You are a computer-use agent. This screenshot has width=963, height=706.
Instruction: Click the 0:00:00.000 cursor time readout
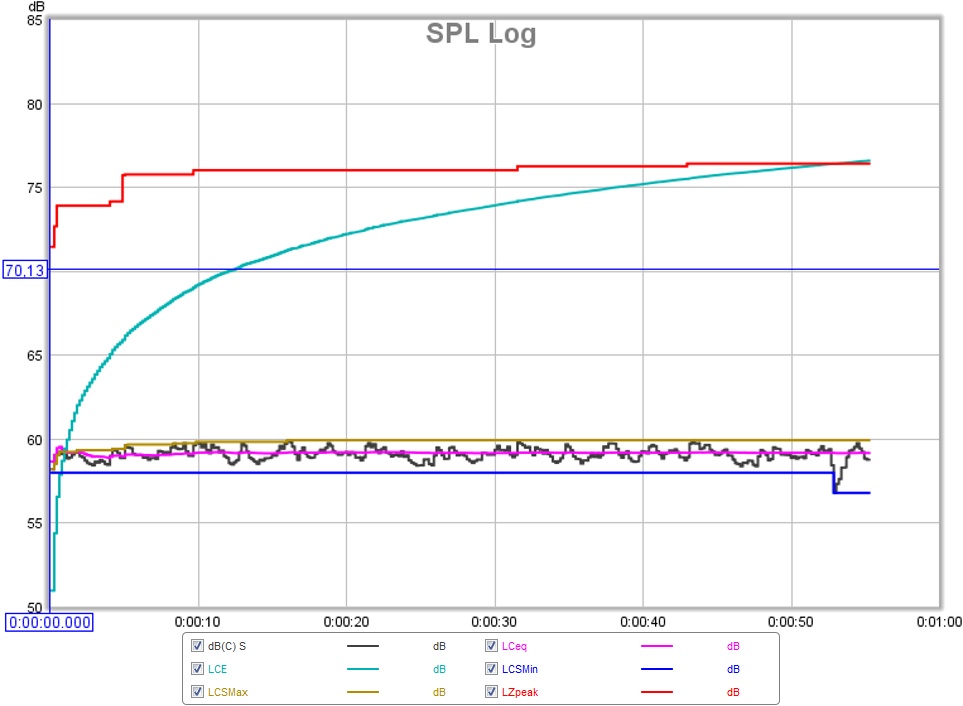point(50,623)
